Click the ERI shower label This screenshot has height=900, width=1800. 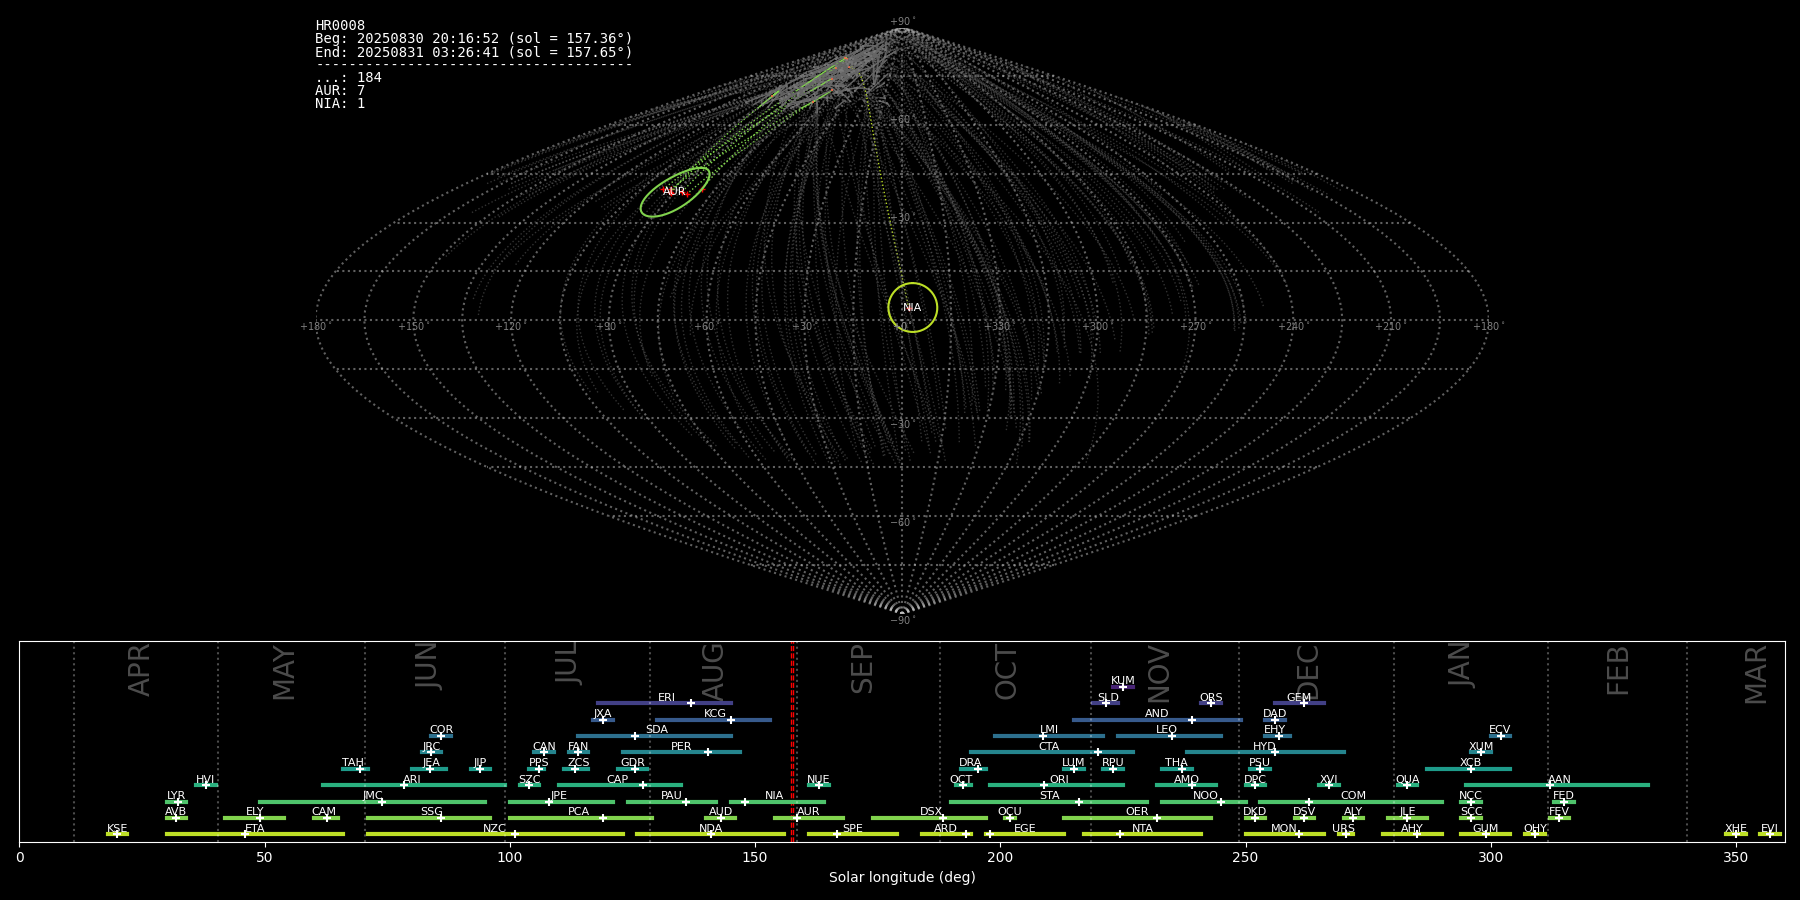(x=666, y=698)
